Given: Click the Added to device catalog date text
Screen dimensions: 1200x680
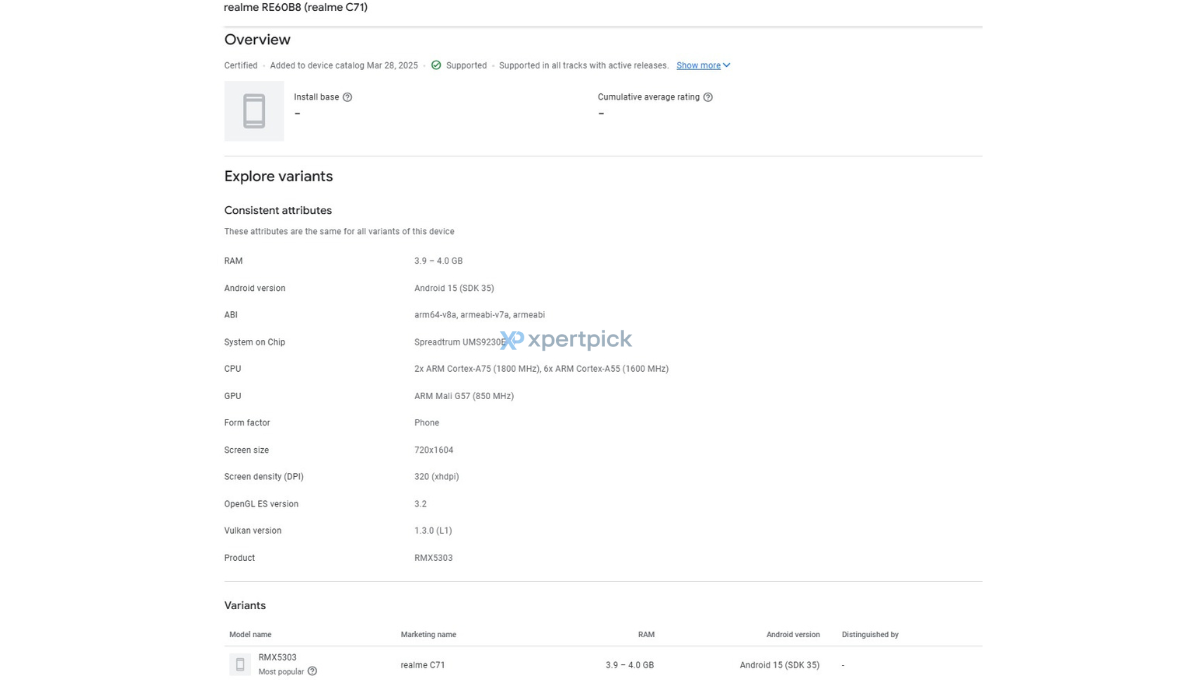Looking at the screenshot, I should [x=344, y=65].
